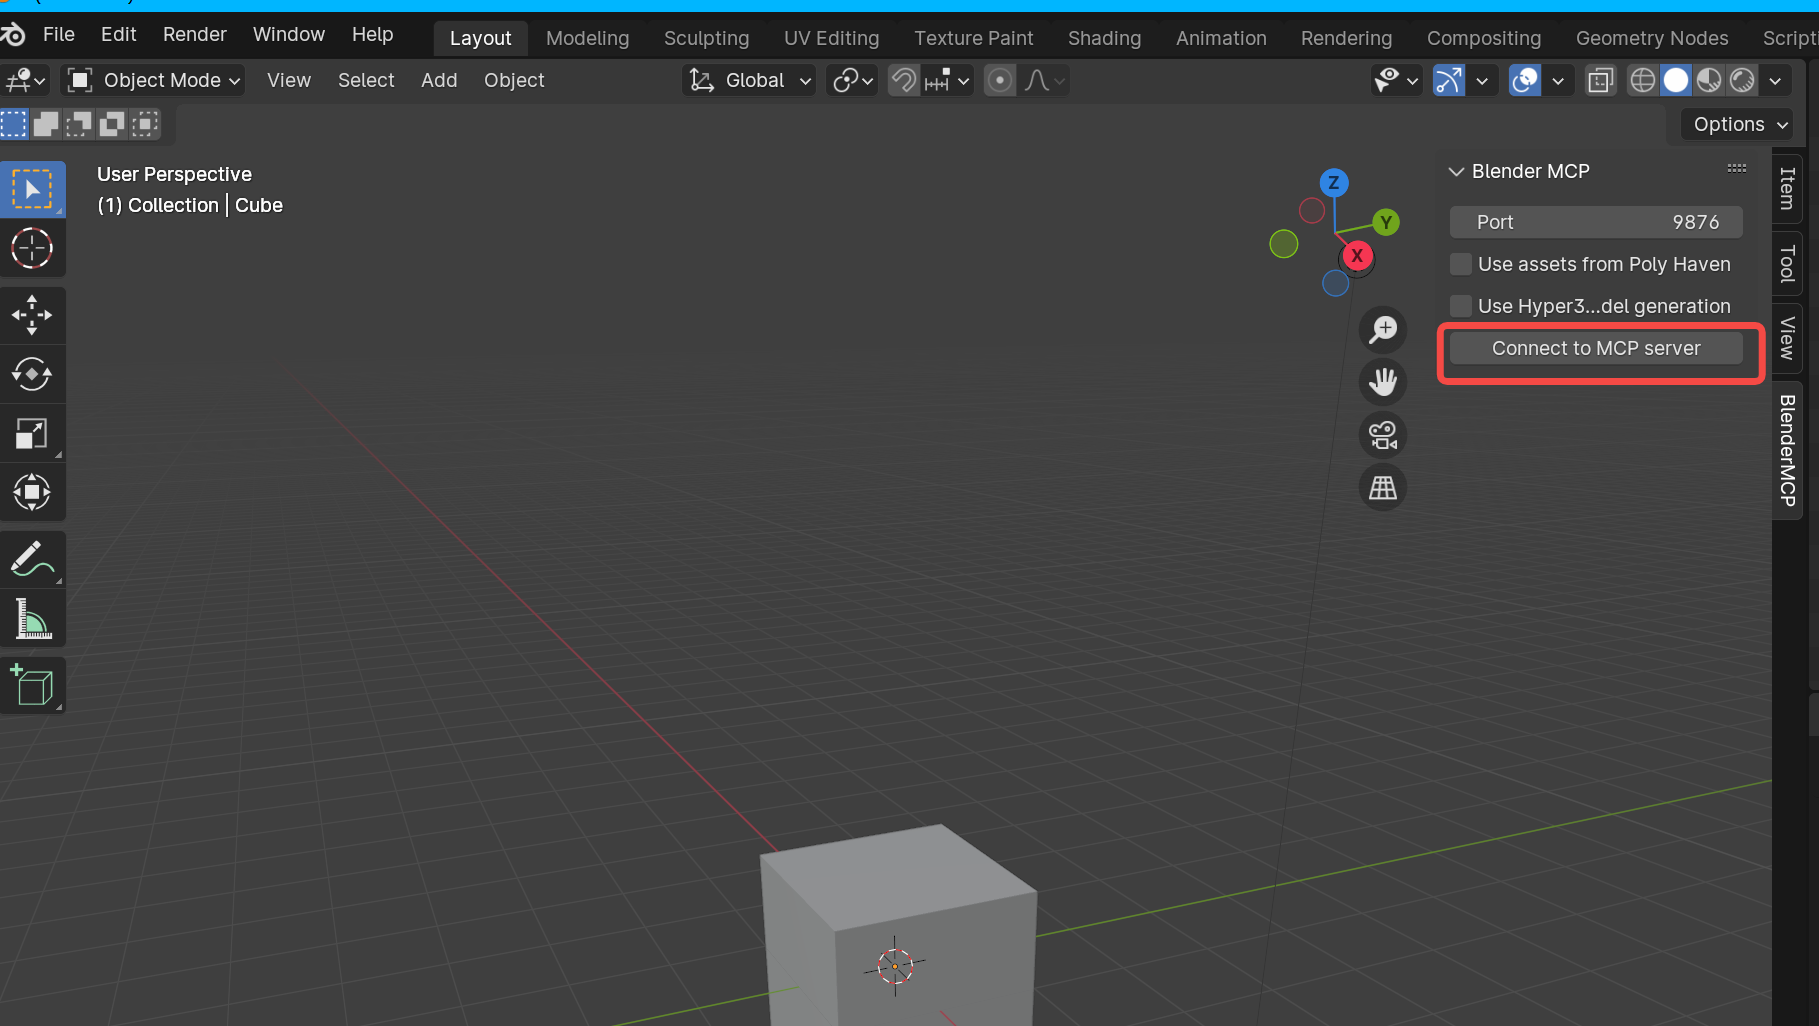The image size is (1819, 1026).
Task: Switch to the Sculpting workspace tab
Action: tap(706, 38)
